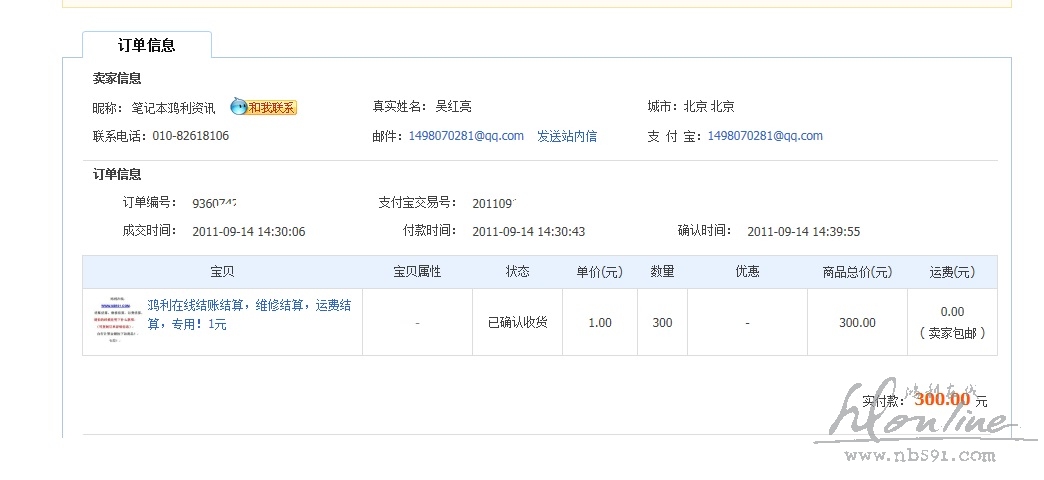Click the 卖家包邮 shipping note
This screenshot has width=1044, height=480.
(x=952, y=333)
